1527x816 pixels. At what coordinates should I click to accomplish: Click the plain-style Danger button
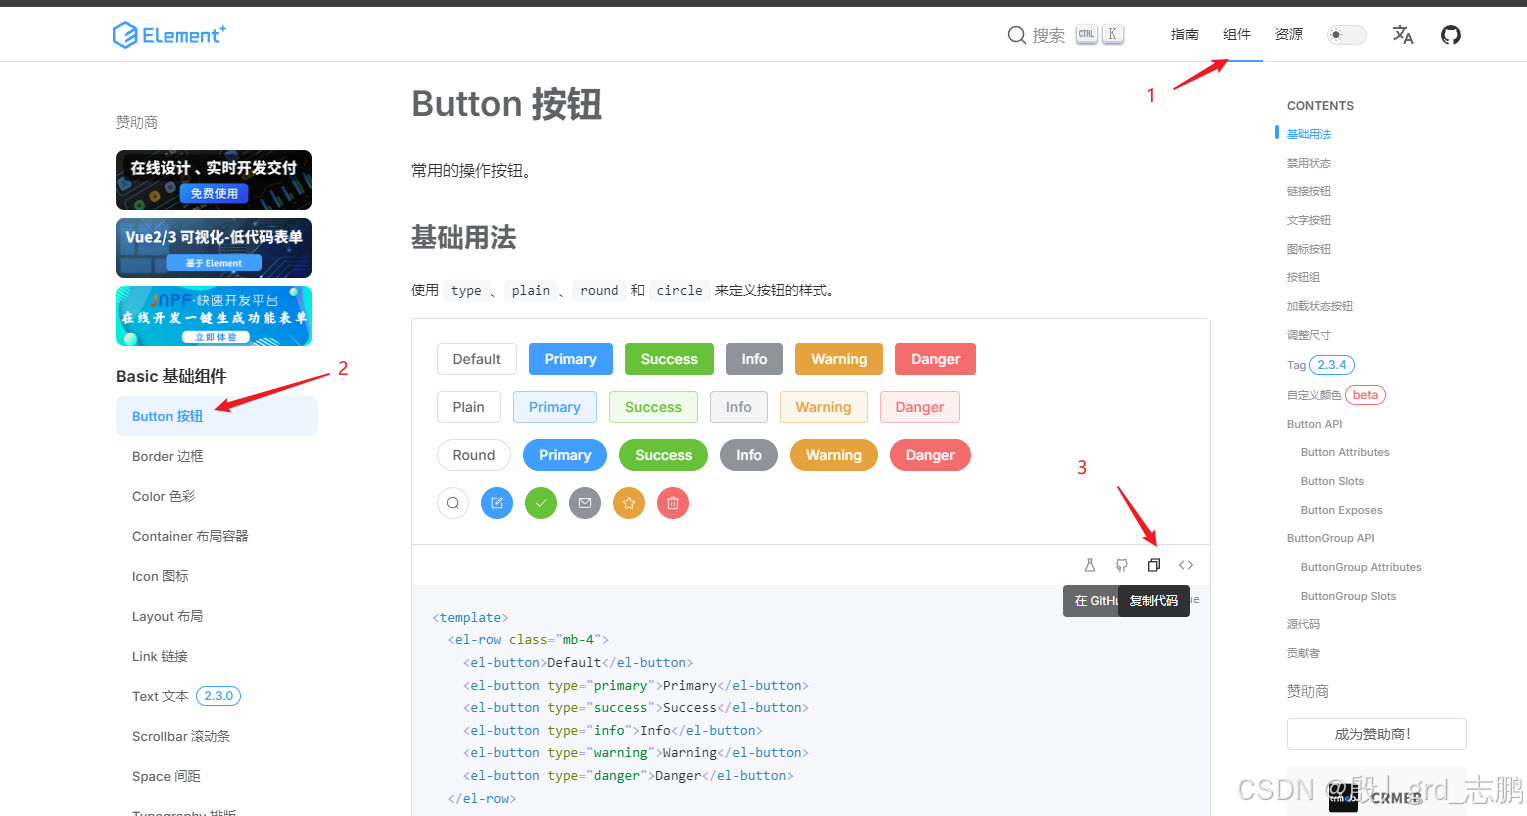click(x=920, y=407)
